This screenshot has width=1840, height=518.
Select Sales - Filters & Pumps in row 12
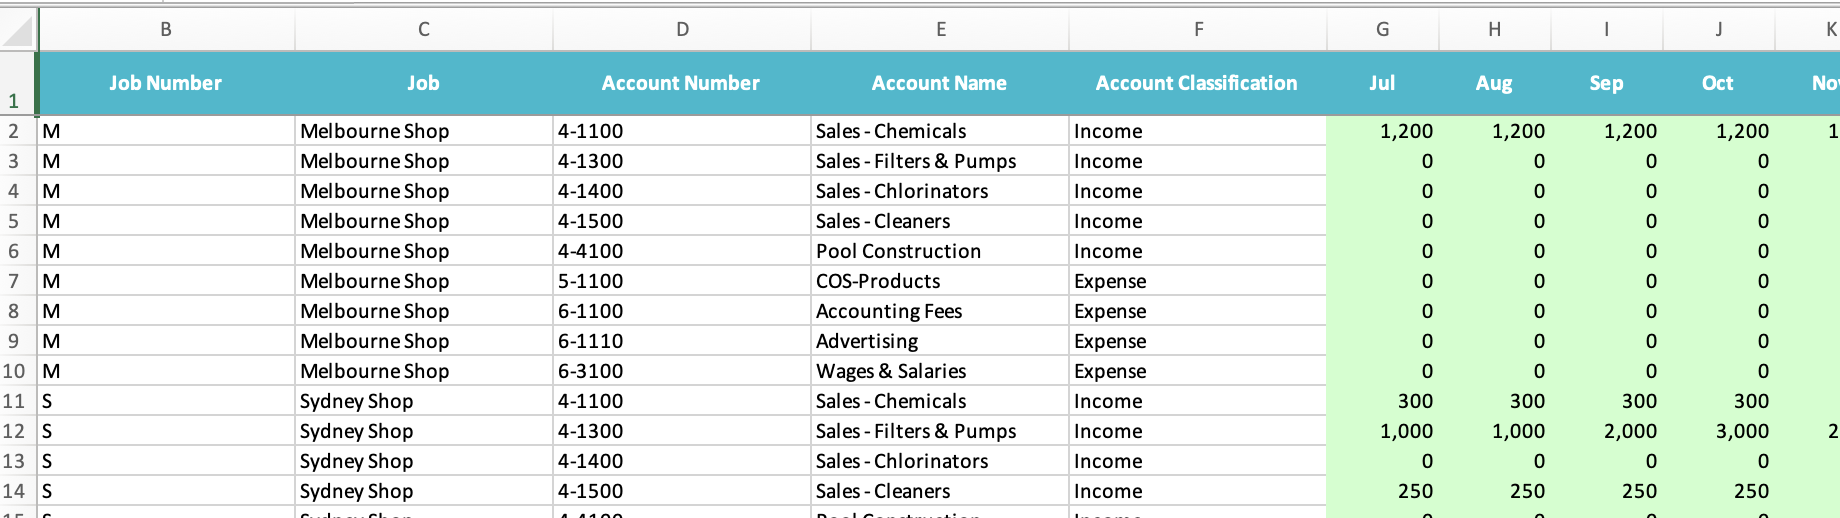(940, 431)
